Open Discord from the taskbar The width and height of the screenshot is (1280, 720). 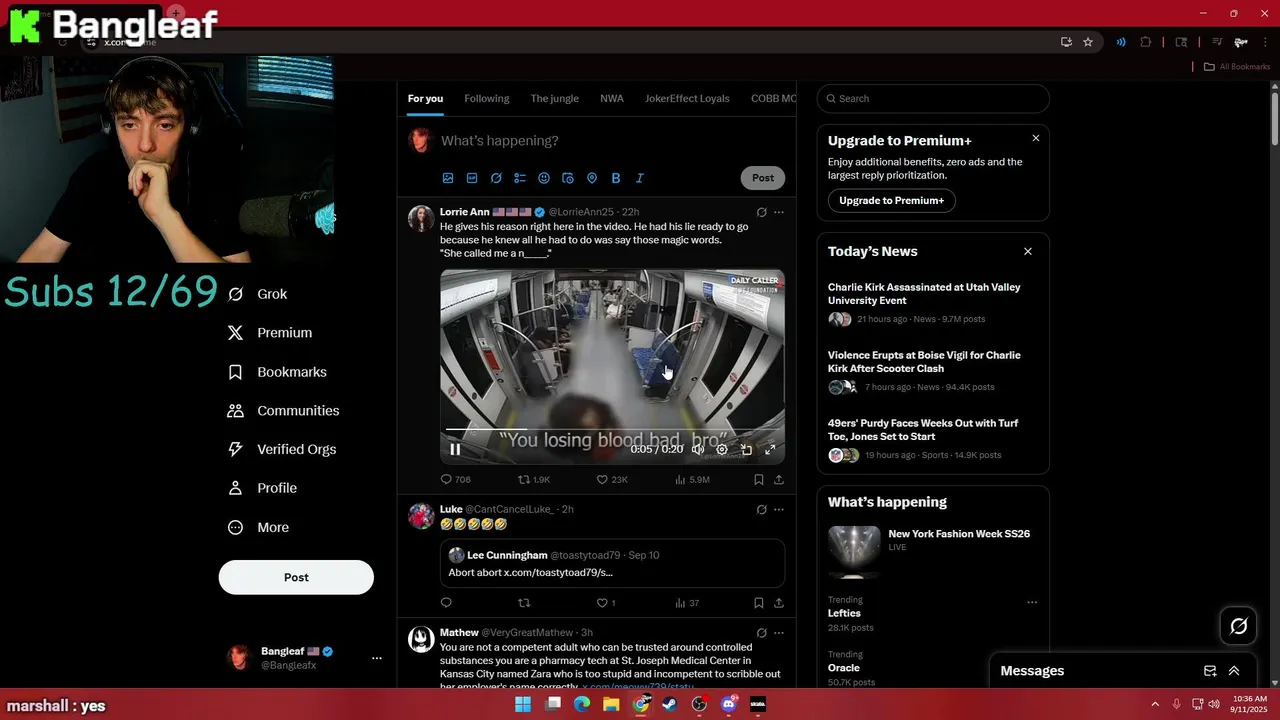(729, 704)
